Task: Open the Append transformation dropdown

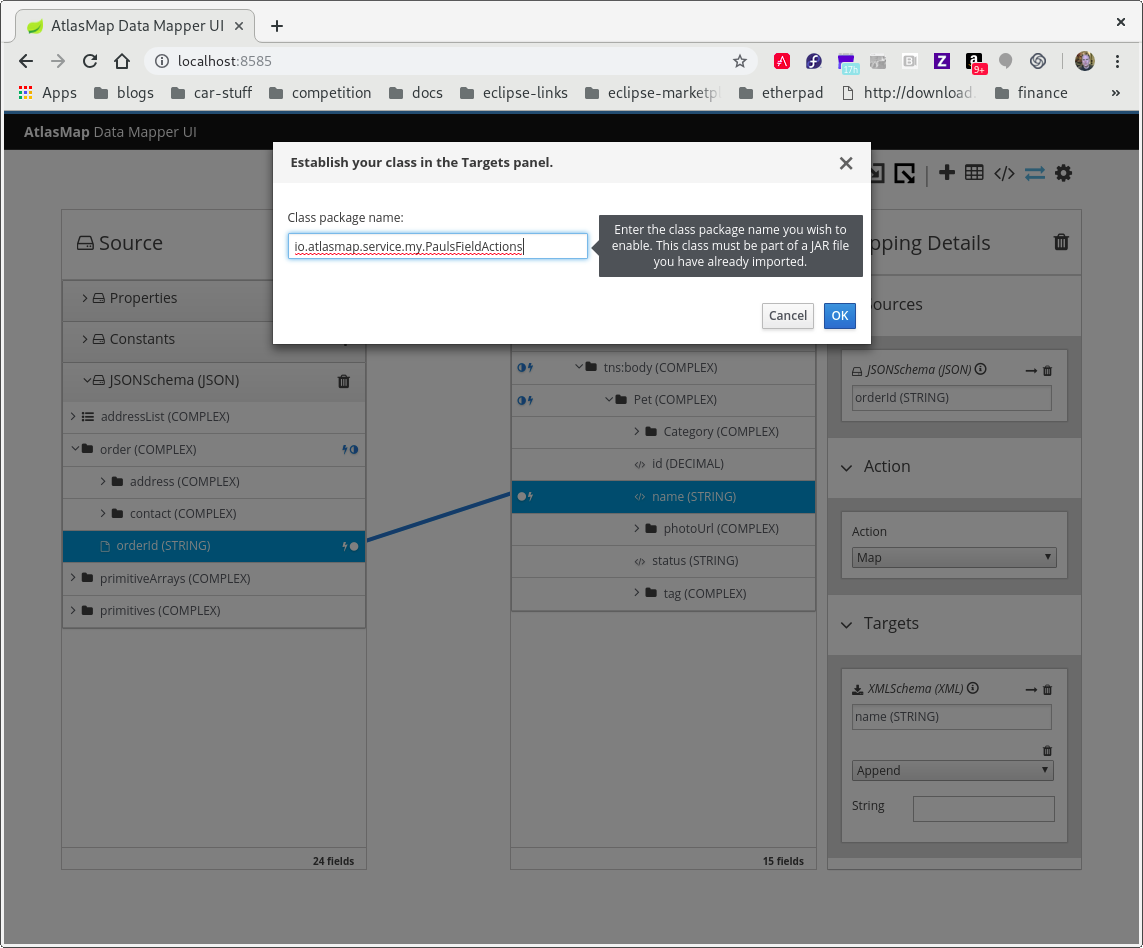Action: point(952,770)
